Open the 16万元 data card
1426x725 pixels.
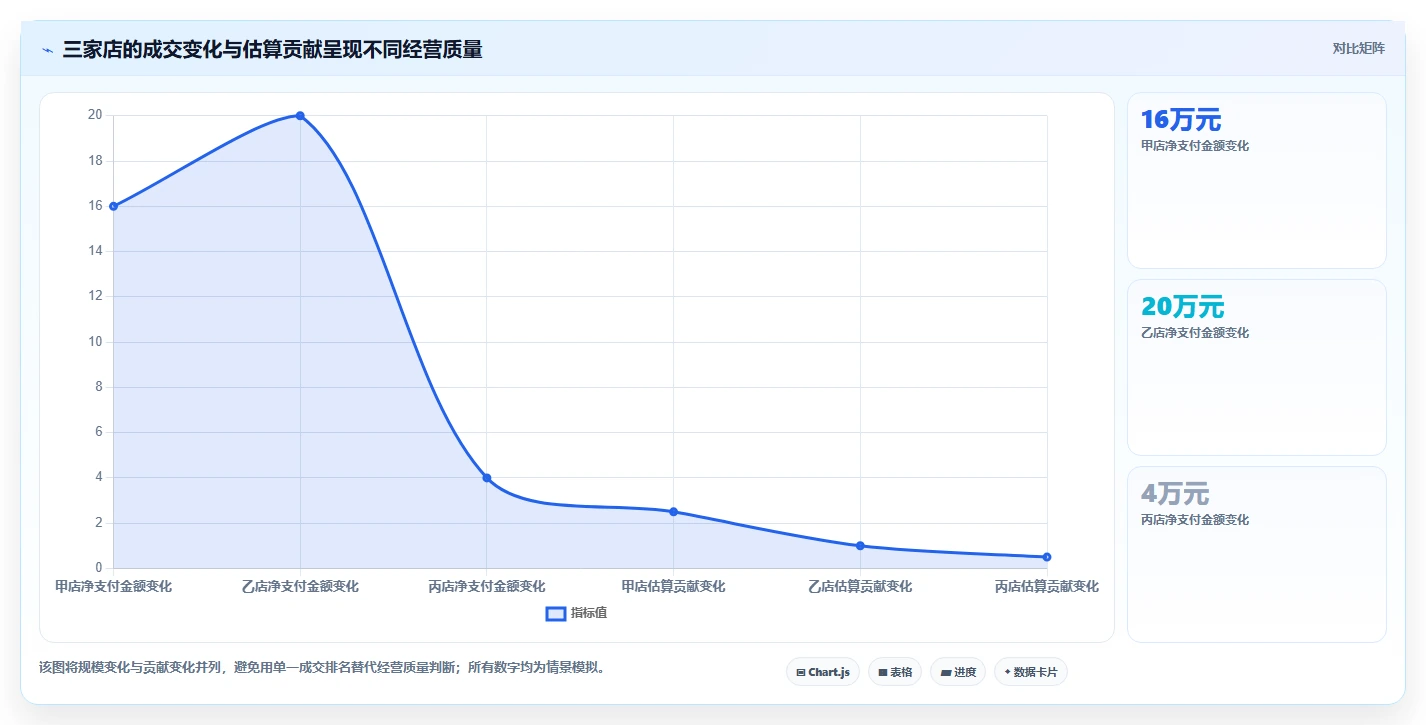click(x=1256, y=180)
